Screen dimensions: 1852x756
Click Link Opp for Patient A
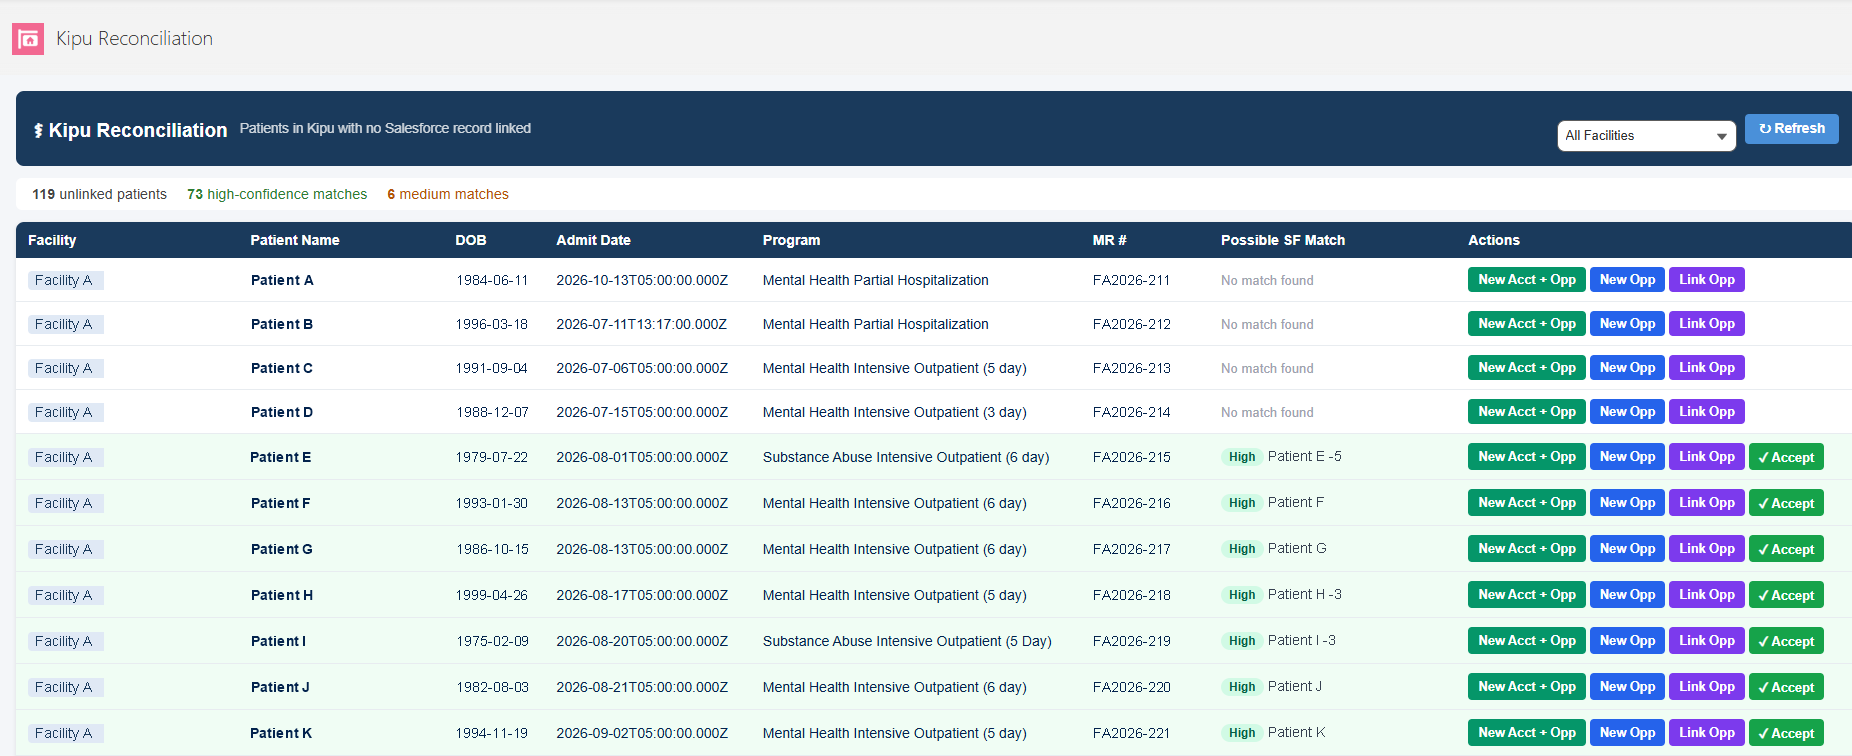pos(1706,280)
